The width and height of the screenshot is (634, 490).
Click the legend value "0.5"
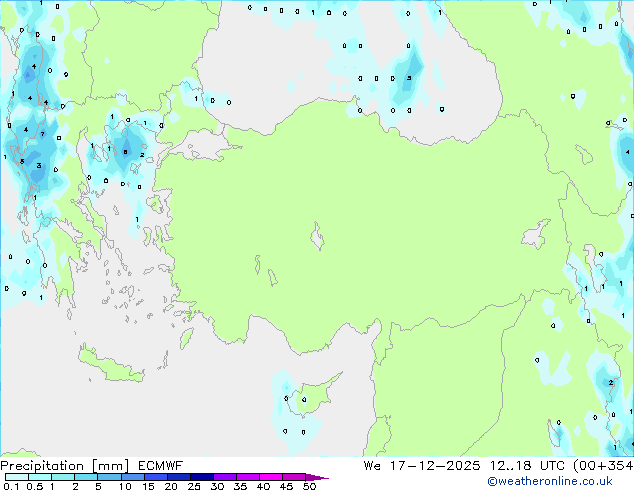tap(35, 486)
